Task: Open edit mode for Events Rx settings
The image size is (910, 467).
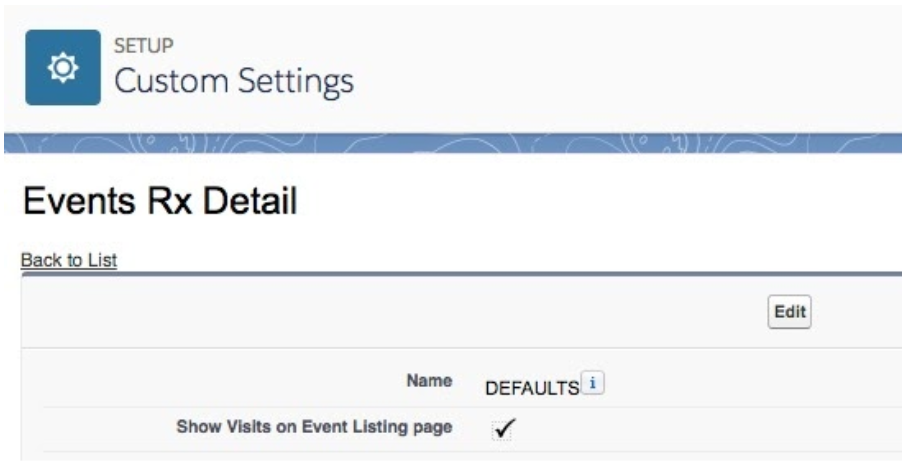Action: click(x=789, y=312)
